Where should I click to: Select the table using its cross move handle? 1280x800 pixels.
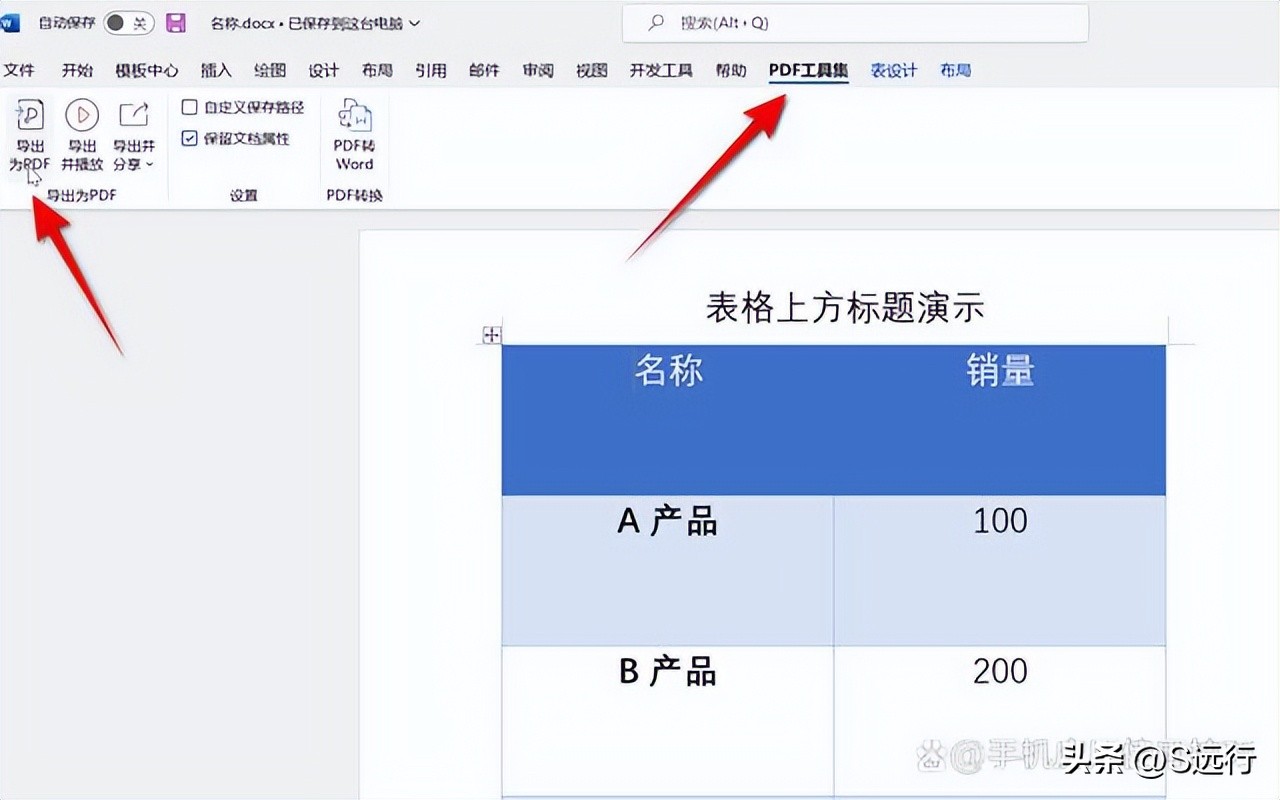(x=490, y=336)
